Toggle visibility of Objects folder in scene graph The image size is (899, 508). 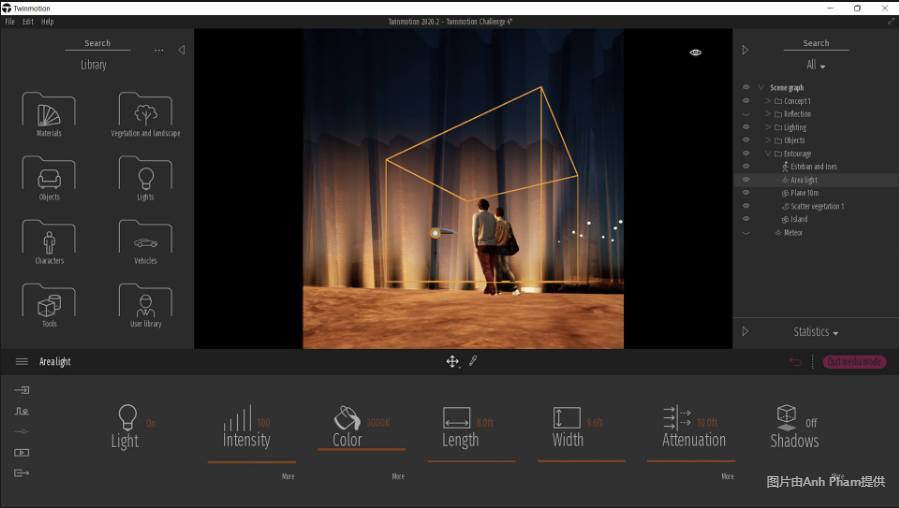pos(746,140)
